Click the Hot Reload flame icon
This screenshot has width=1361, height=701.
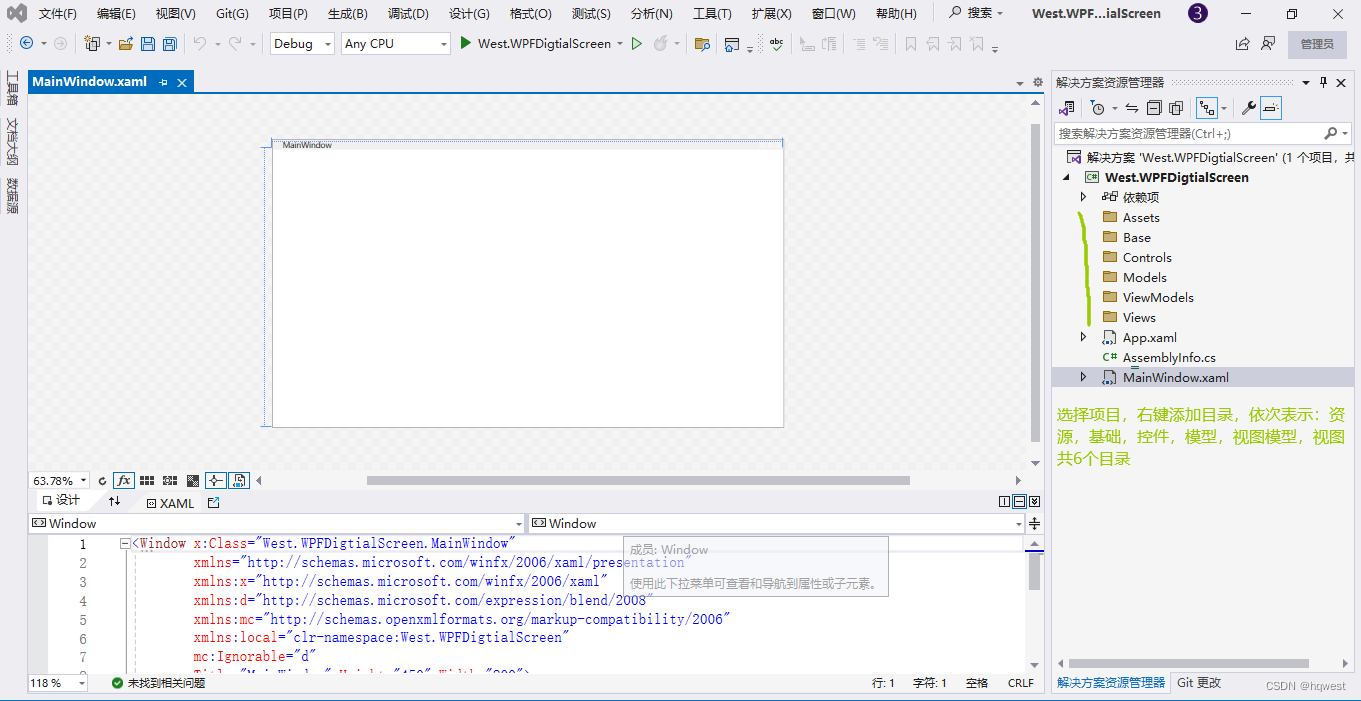660,44
